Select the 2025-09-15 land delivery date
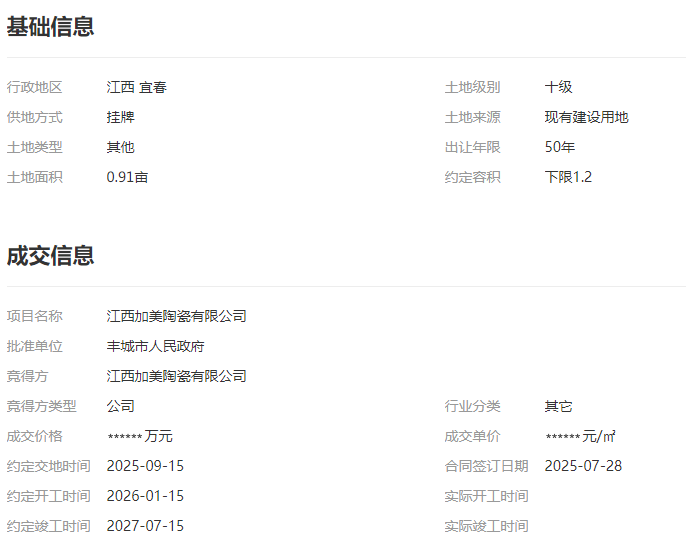The image size is (686, 553). point(146,466)
